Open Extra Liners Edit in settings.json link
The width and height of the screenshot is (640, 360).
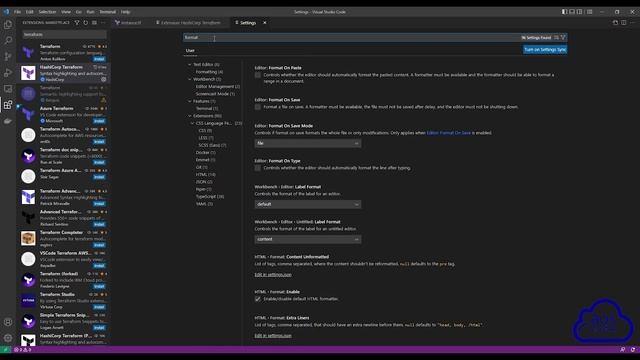click(273, 336)
